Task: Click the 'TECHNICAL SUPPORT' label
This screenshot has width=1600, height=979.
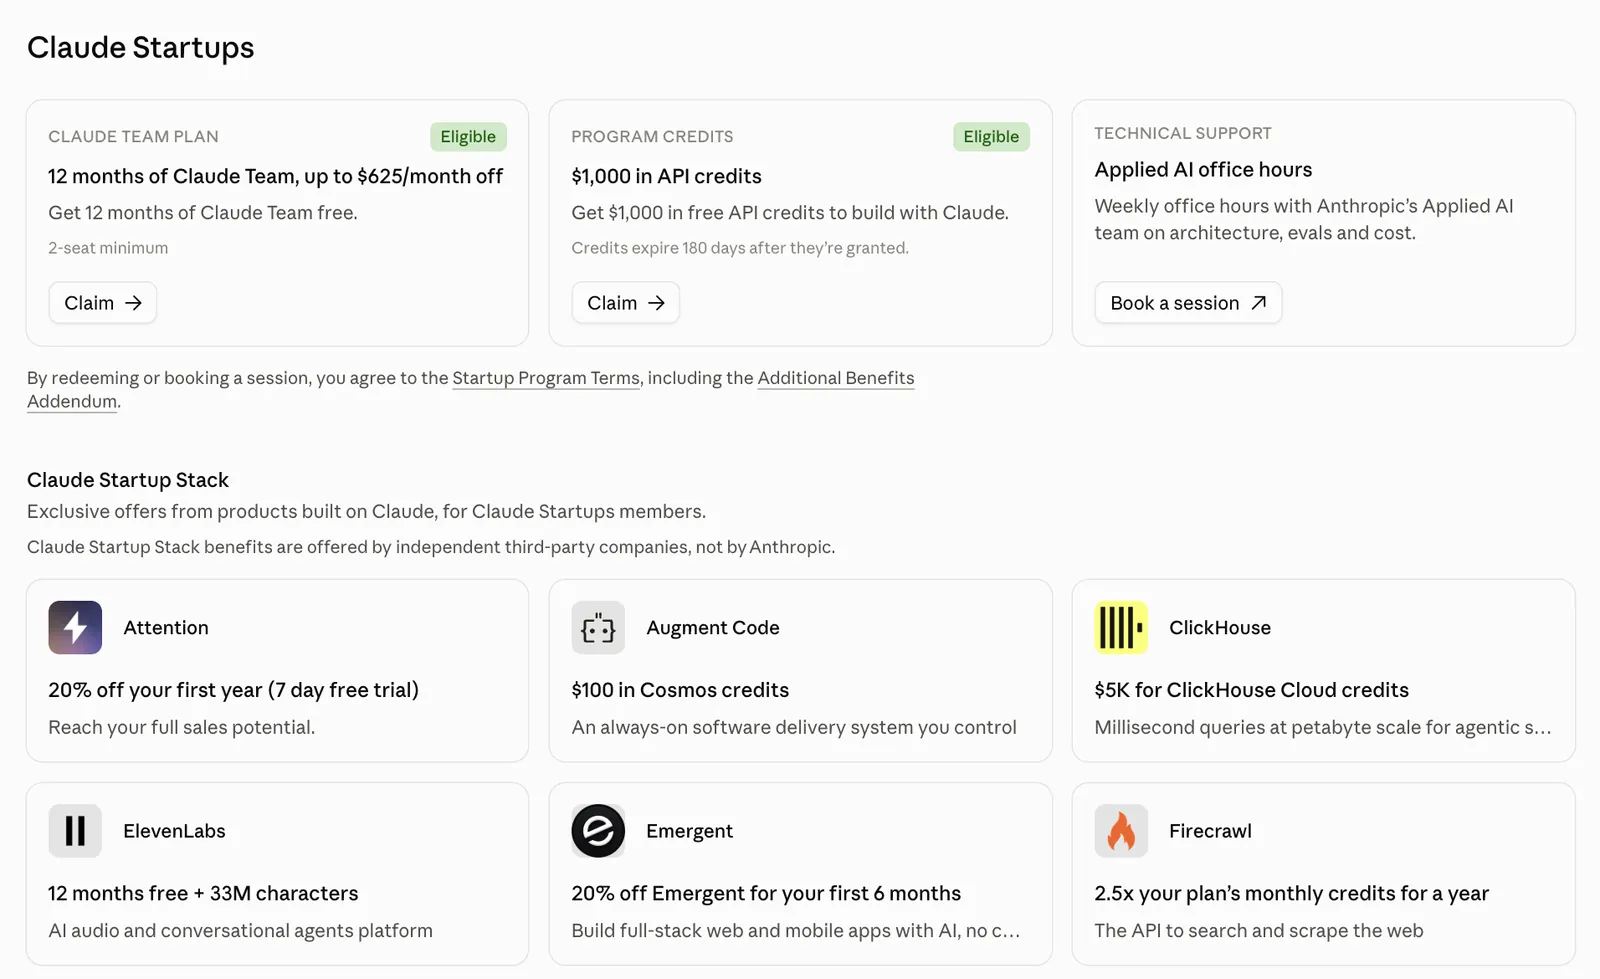Action: pos(1183,133)
